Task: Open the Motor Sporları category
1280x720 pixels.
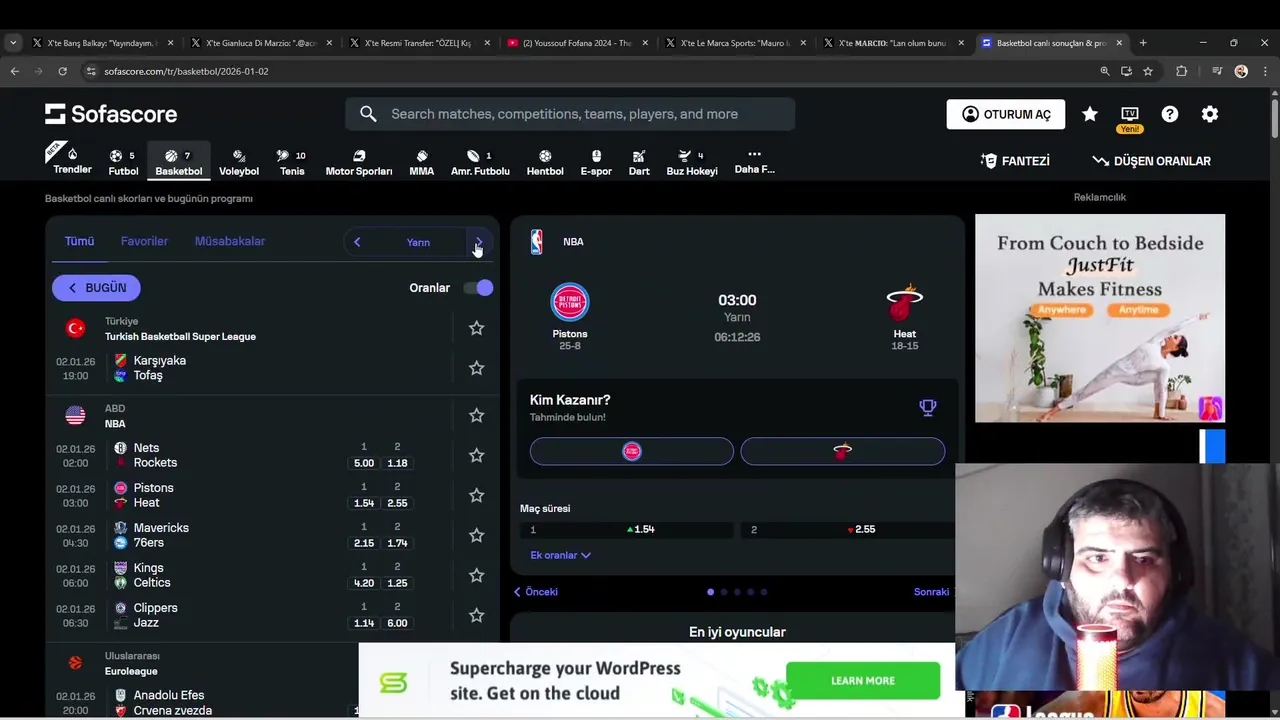Action: (x=359, y=162)
